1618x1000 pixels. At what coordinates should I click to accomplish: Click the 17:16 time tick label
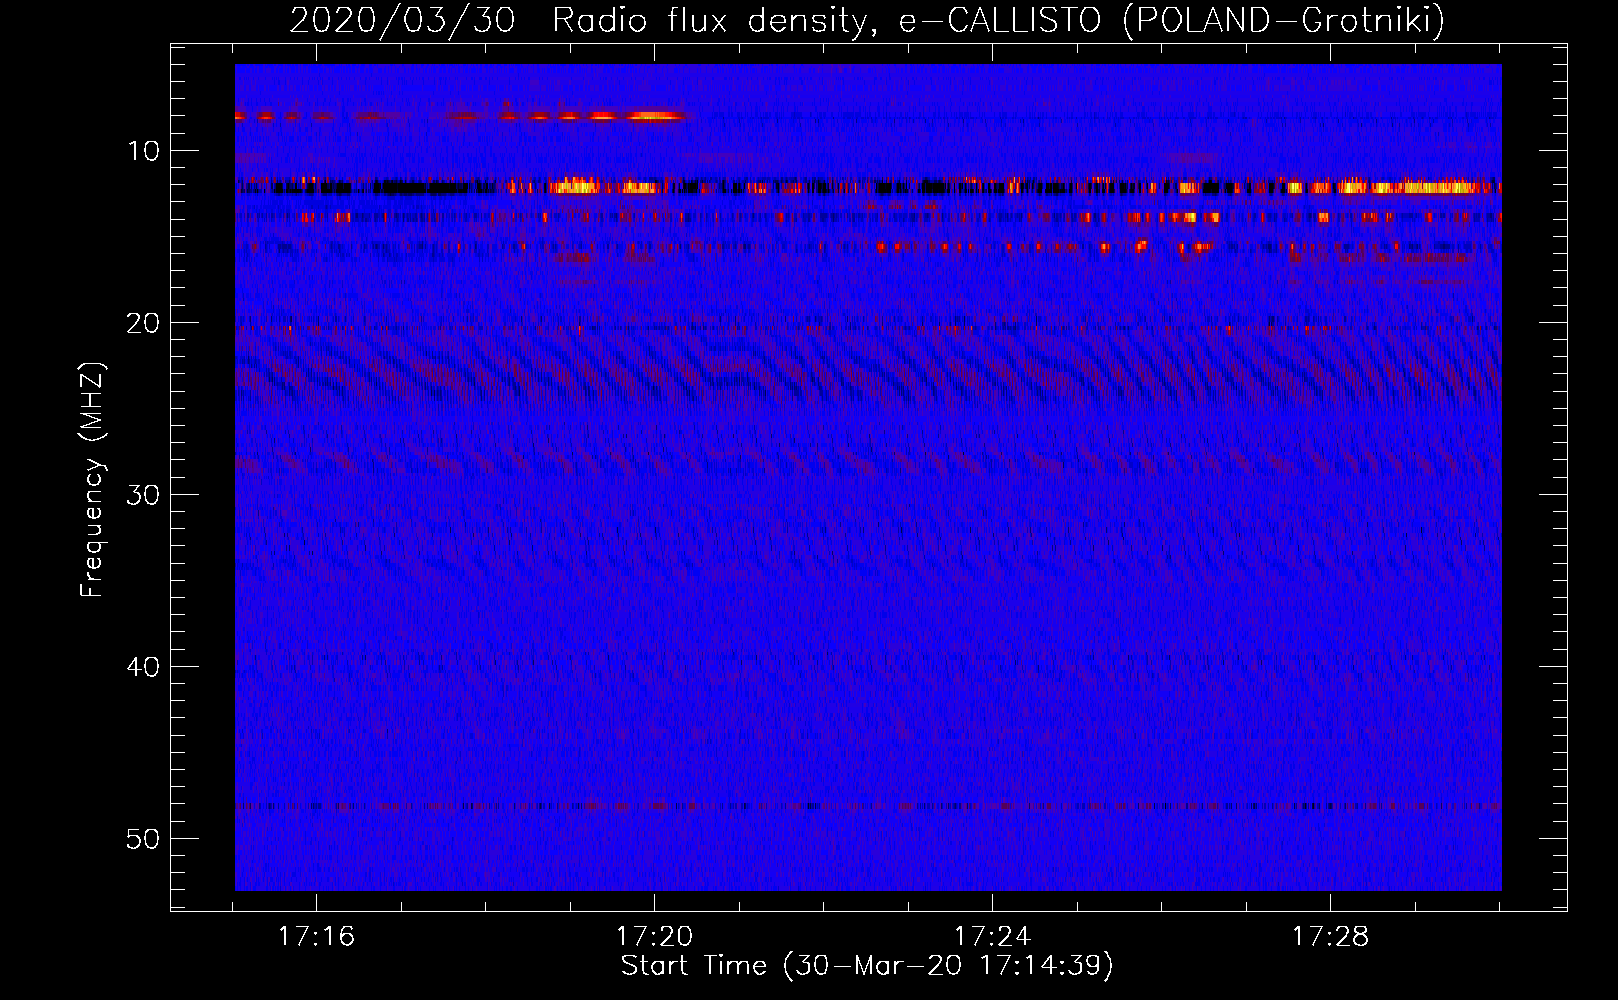pos(316,937)
